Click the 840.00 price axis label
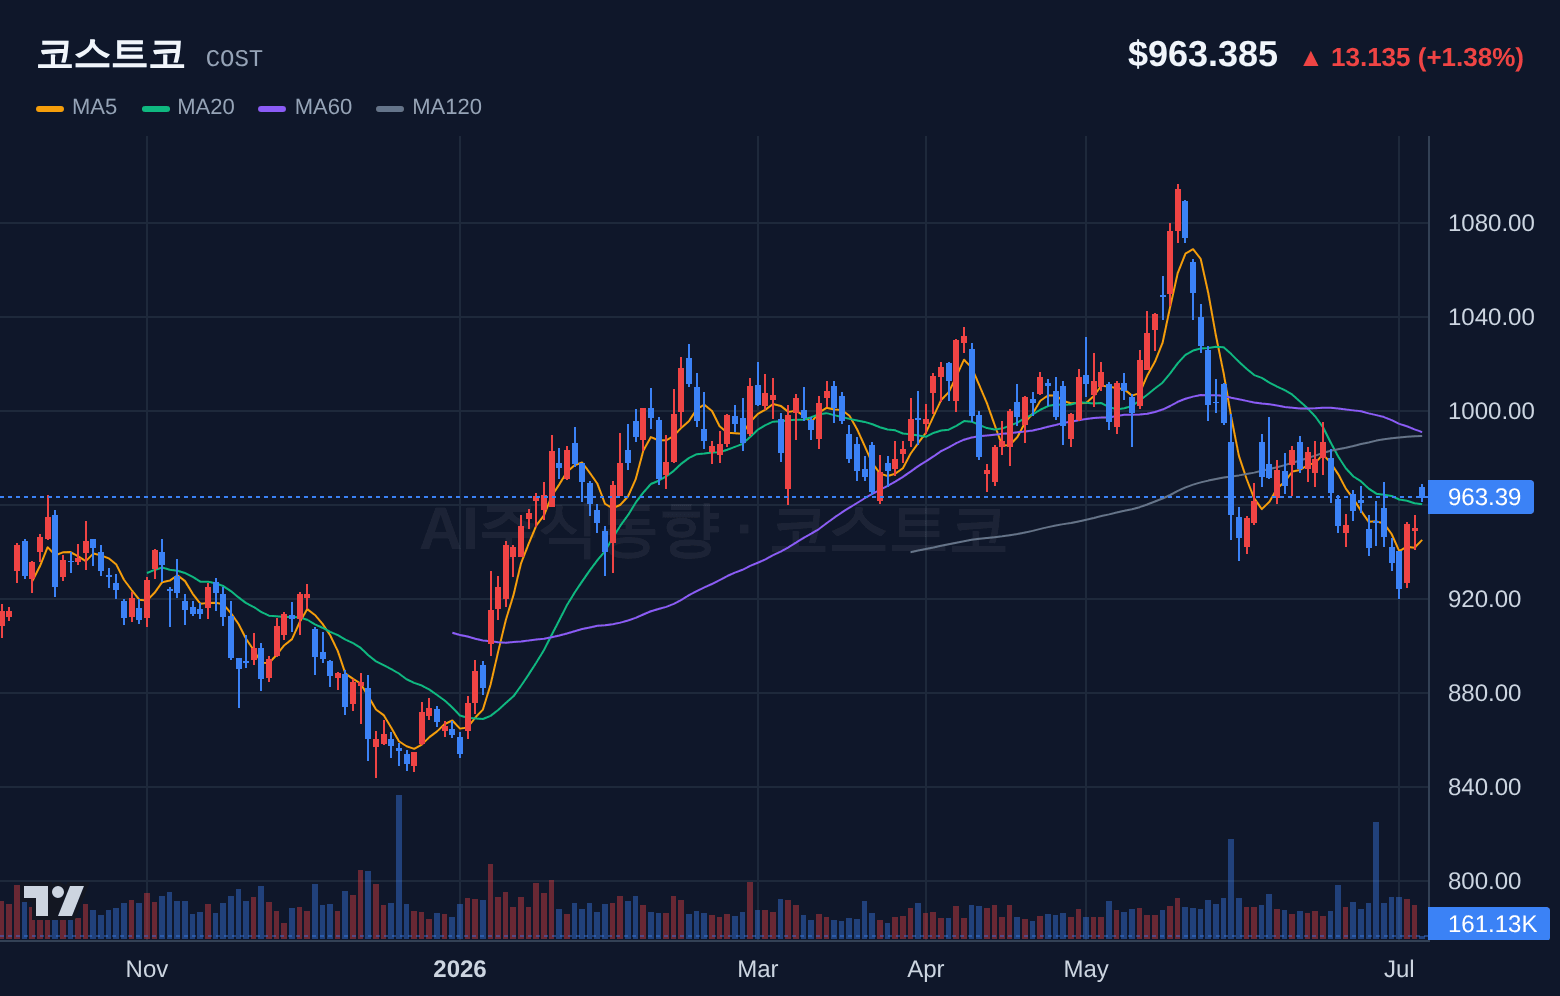The height and width of the screenshot is (996, 1560). [x=1484, y=787]
